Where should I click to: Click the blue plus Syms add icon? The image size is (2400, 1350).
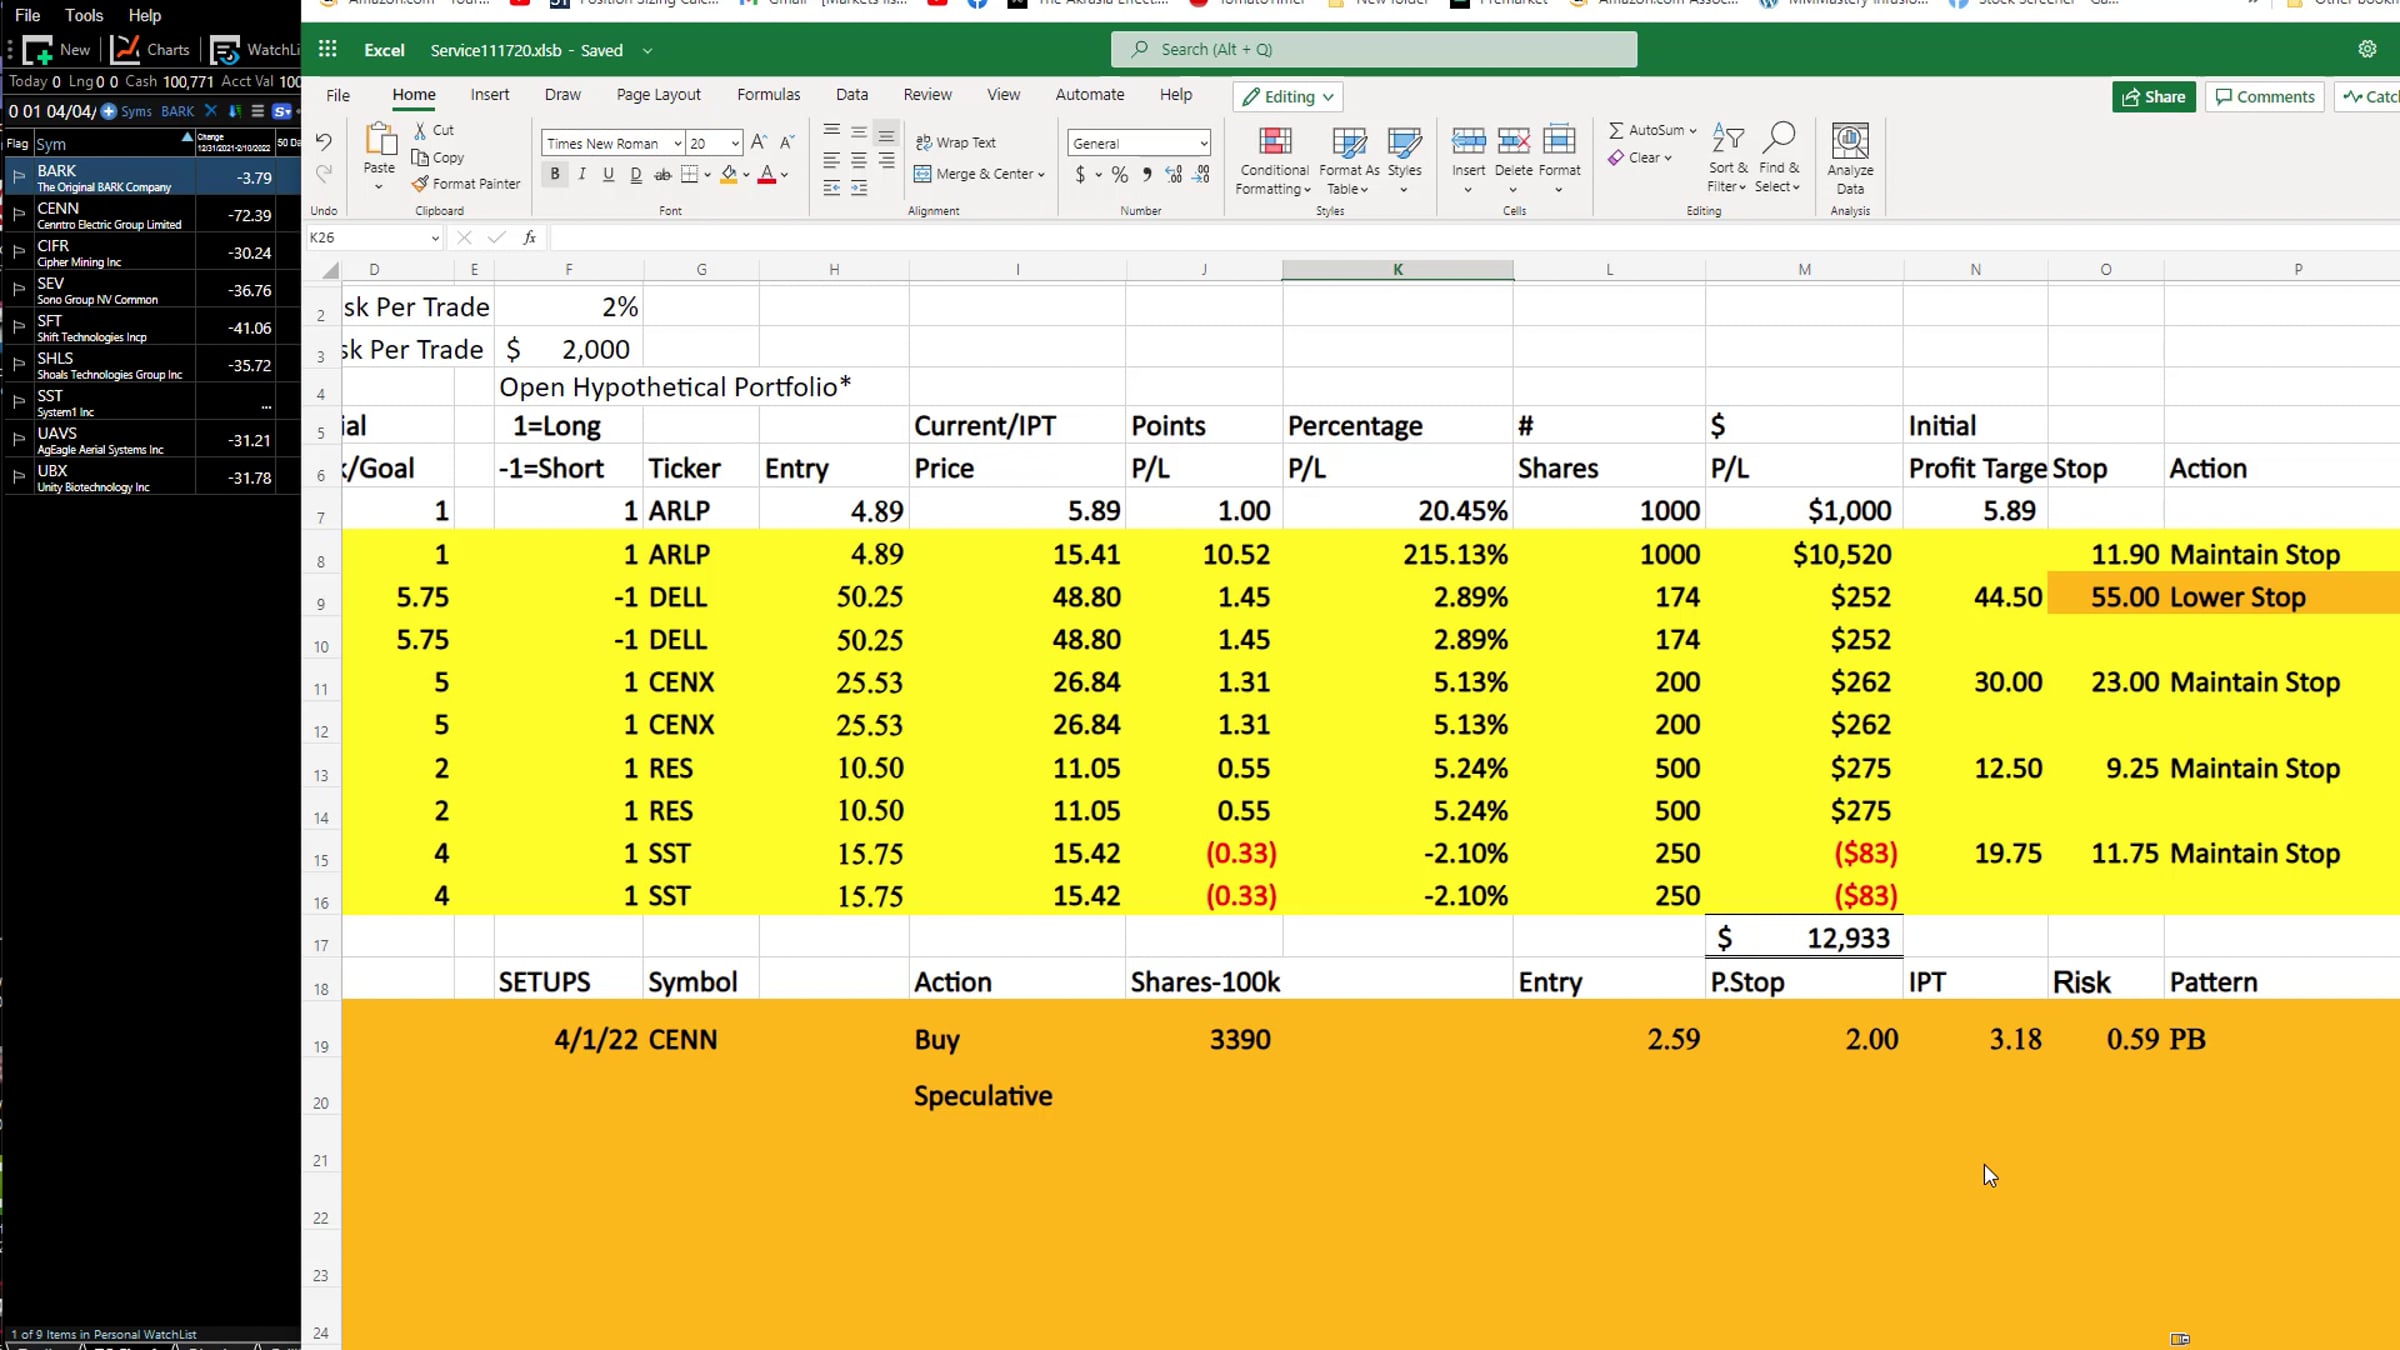coord(109,111)
